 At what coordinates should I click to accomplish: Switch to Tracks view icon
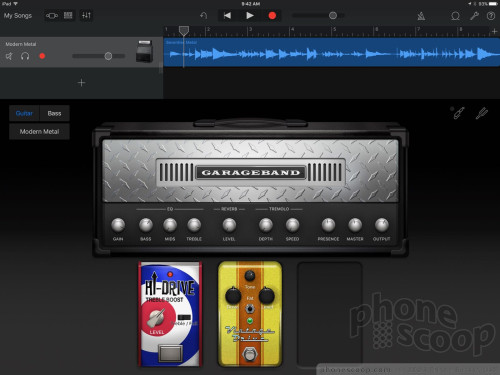click(x=68, y=16)
